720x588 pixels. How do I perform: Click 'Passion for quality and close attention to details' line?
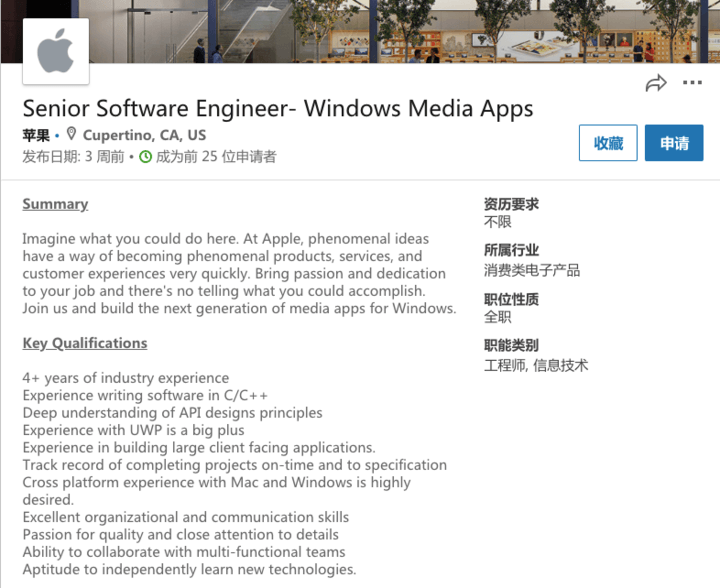point(181,535)
